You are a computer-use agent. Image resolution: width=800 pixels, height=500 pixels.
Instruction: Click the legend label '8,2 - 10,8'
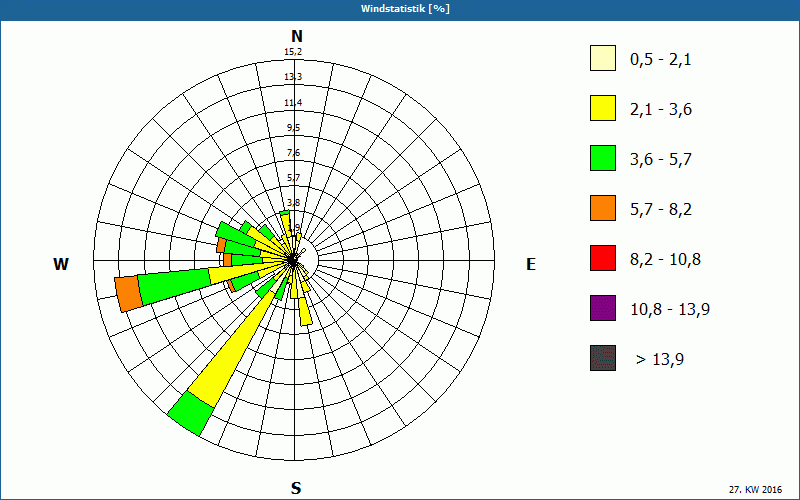(665, 260)
